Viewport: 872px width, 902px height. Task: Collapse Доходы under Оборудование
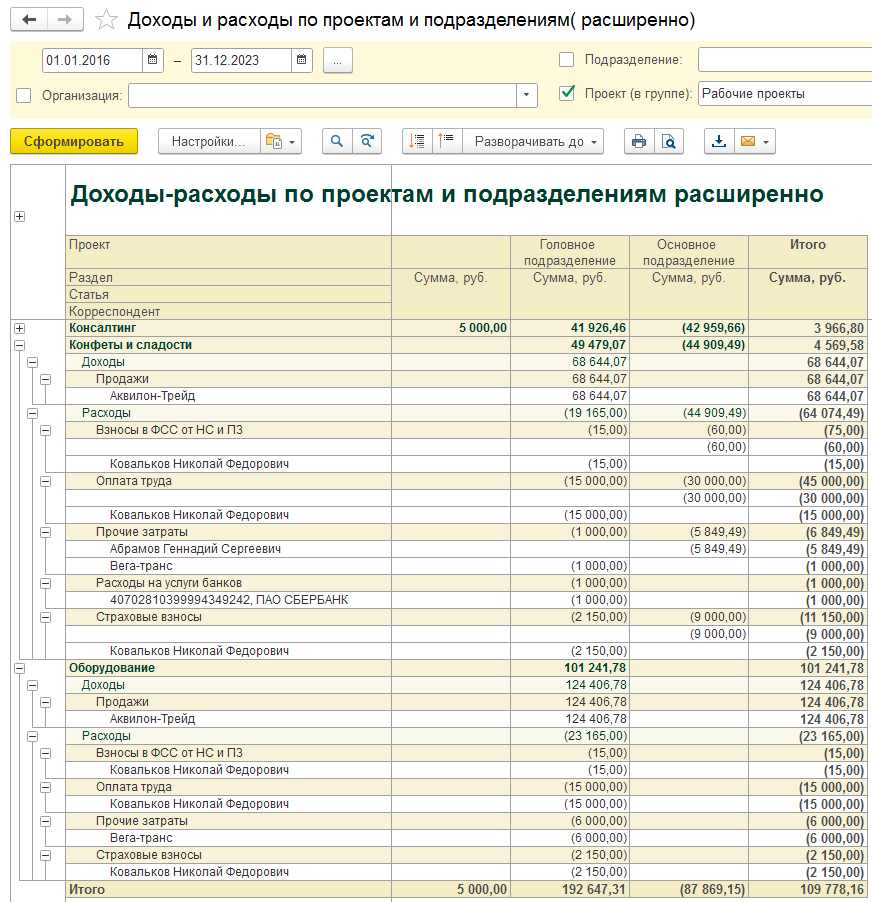pyautogui.click(x=33, y=685)
